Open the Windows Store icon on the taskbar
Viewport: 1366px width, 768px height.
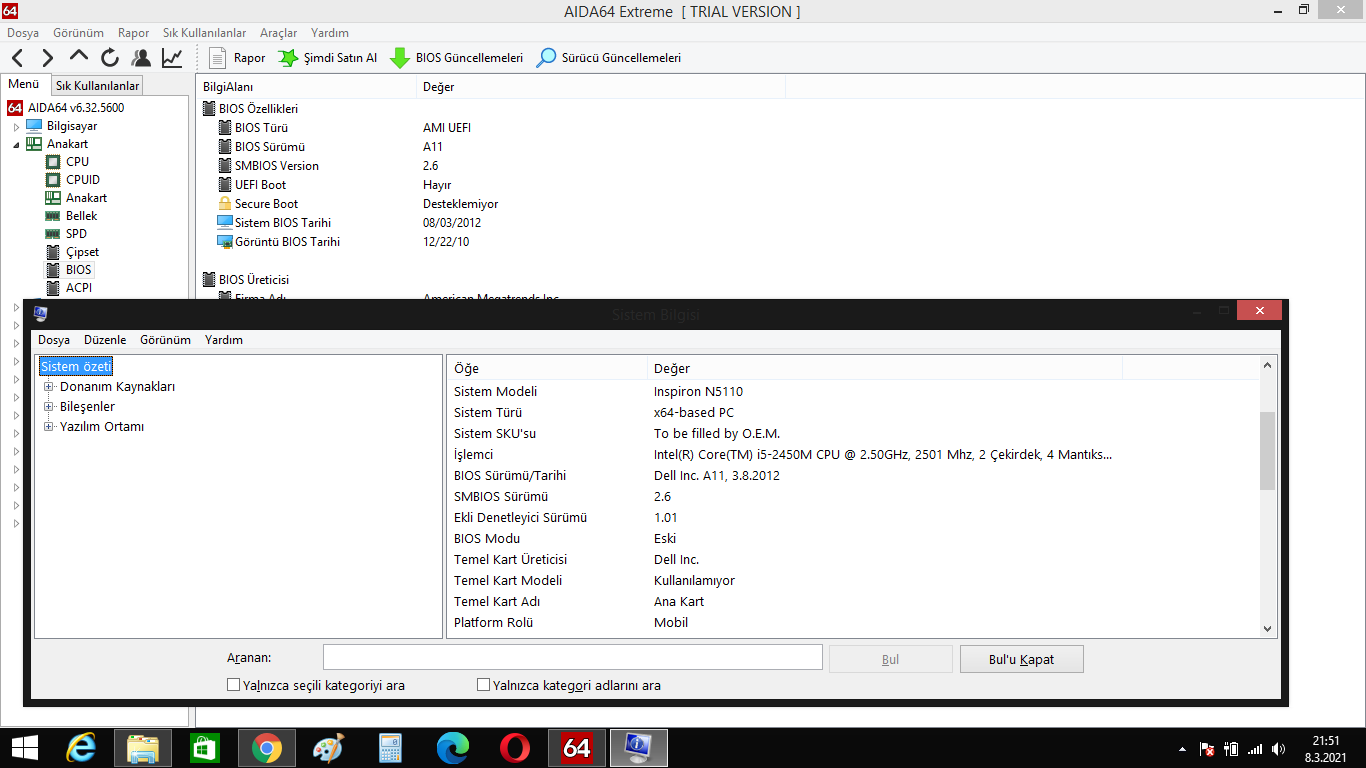205,748
